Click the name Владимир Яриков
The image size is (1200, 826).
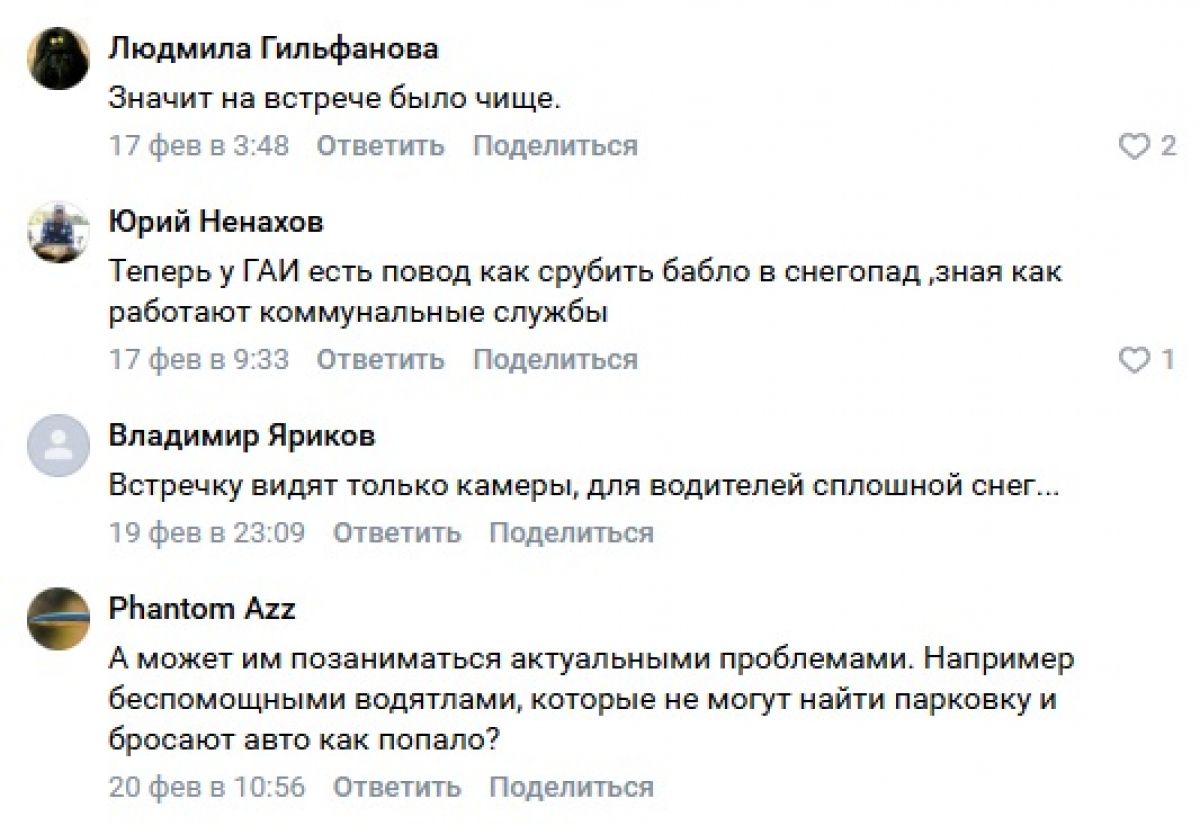[242, 436]
